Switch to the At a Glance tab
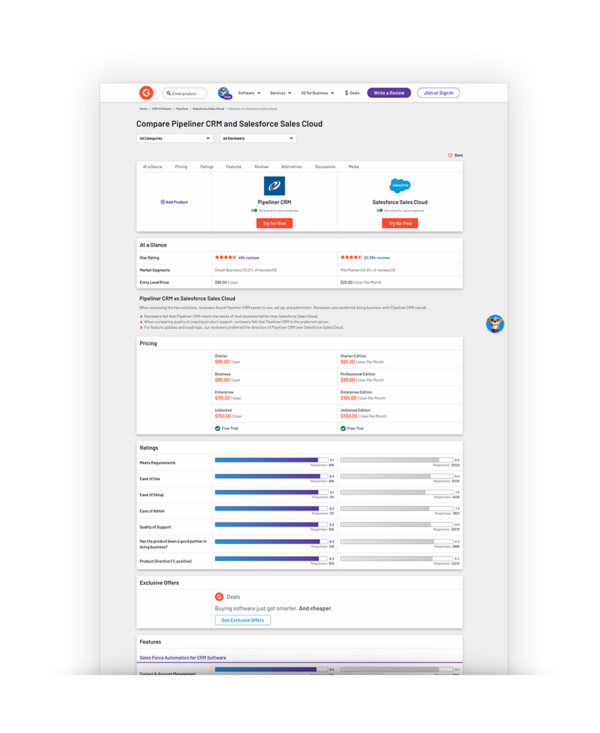600x733 pixels. click(x=152, y=167)
